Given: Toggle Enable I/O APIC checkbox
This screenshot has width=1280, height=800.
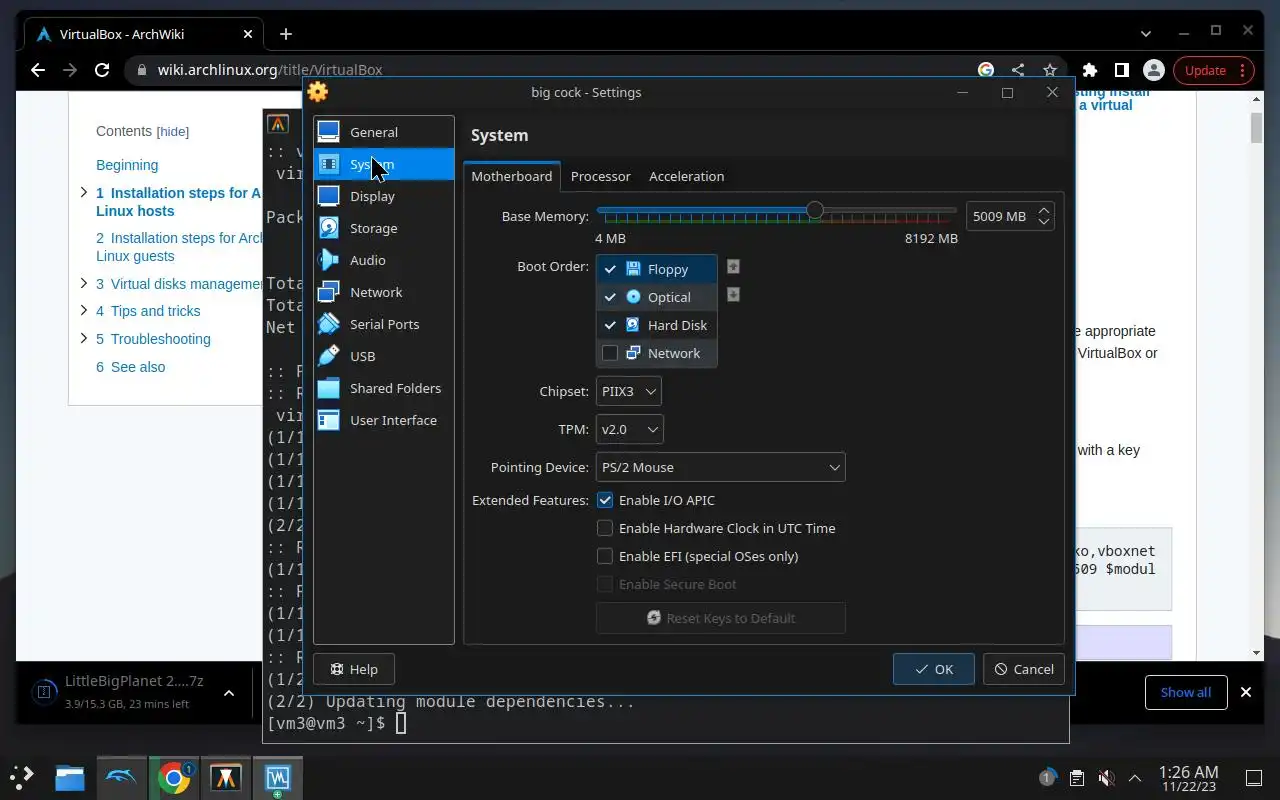Looking at the screenshot, I should [605, 500].
